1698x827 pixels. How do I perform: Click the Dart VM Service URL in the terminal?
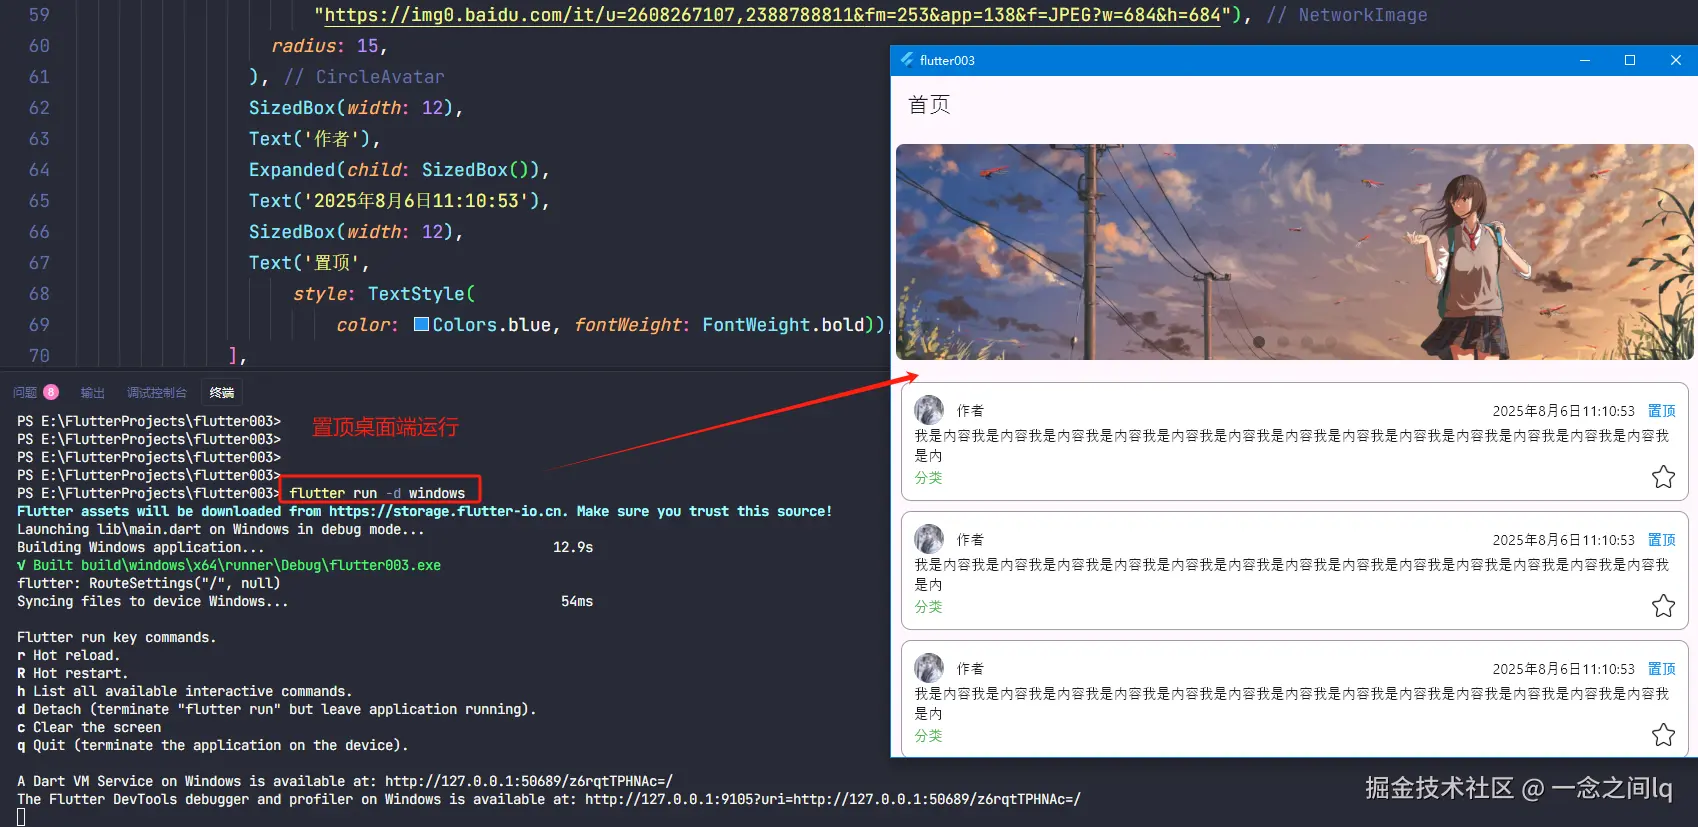coord(529,782)
